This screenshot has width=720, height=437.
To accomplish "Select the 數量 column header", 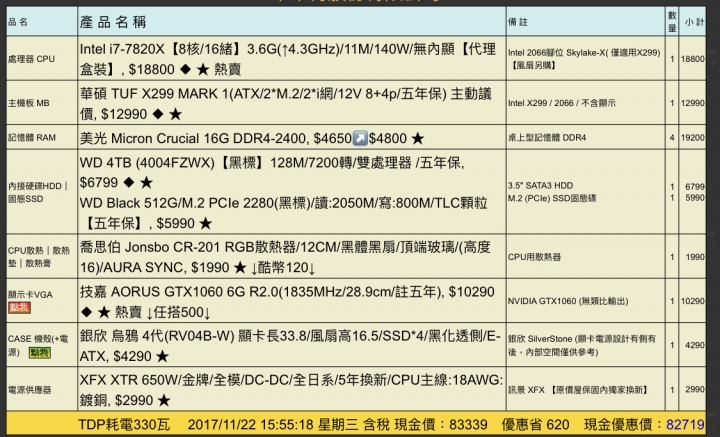I will (x=672, y=22).
